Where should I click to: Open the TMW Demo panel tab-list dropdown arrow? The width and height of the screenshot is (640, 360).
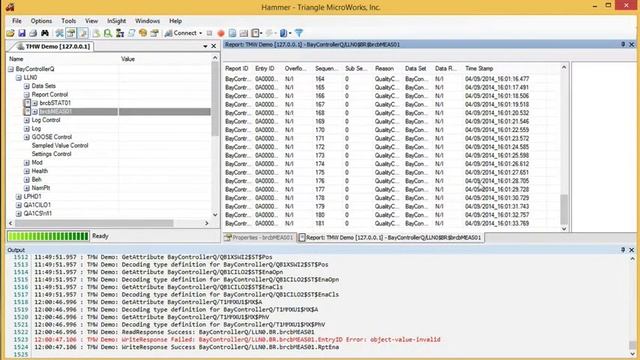coord(205,47)
